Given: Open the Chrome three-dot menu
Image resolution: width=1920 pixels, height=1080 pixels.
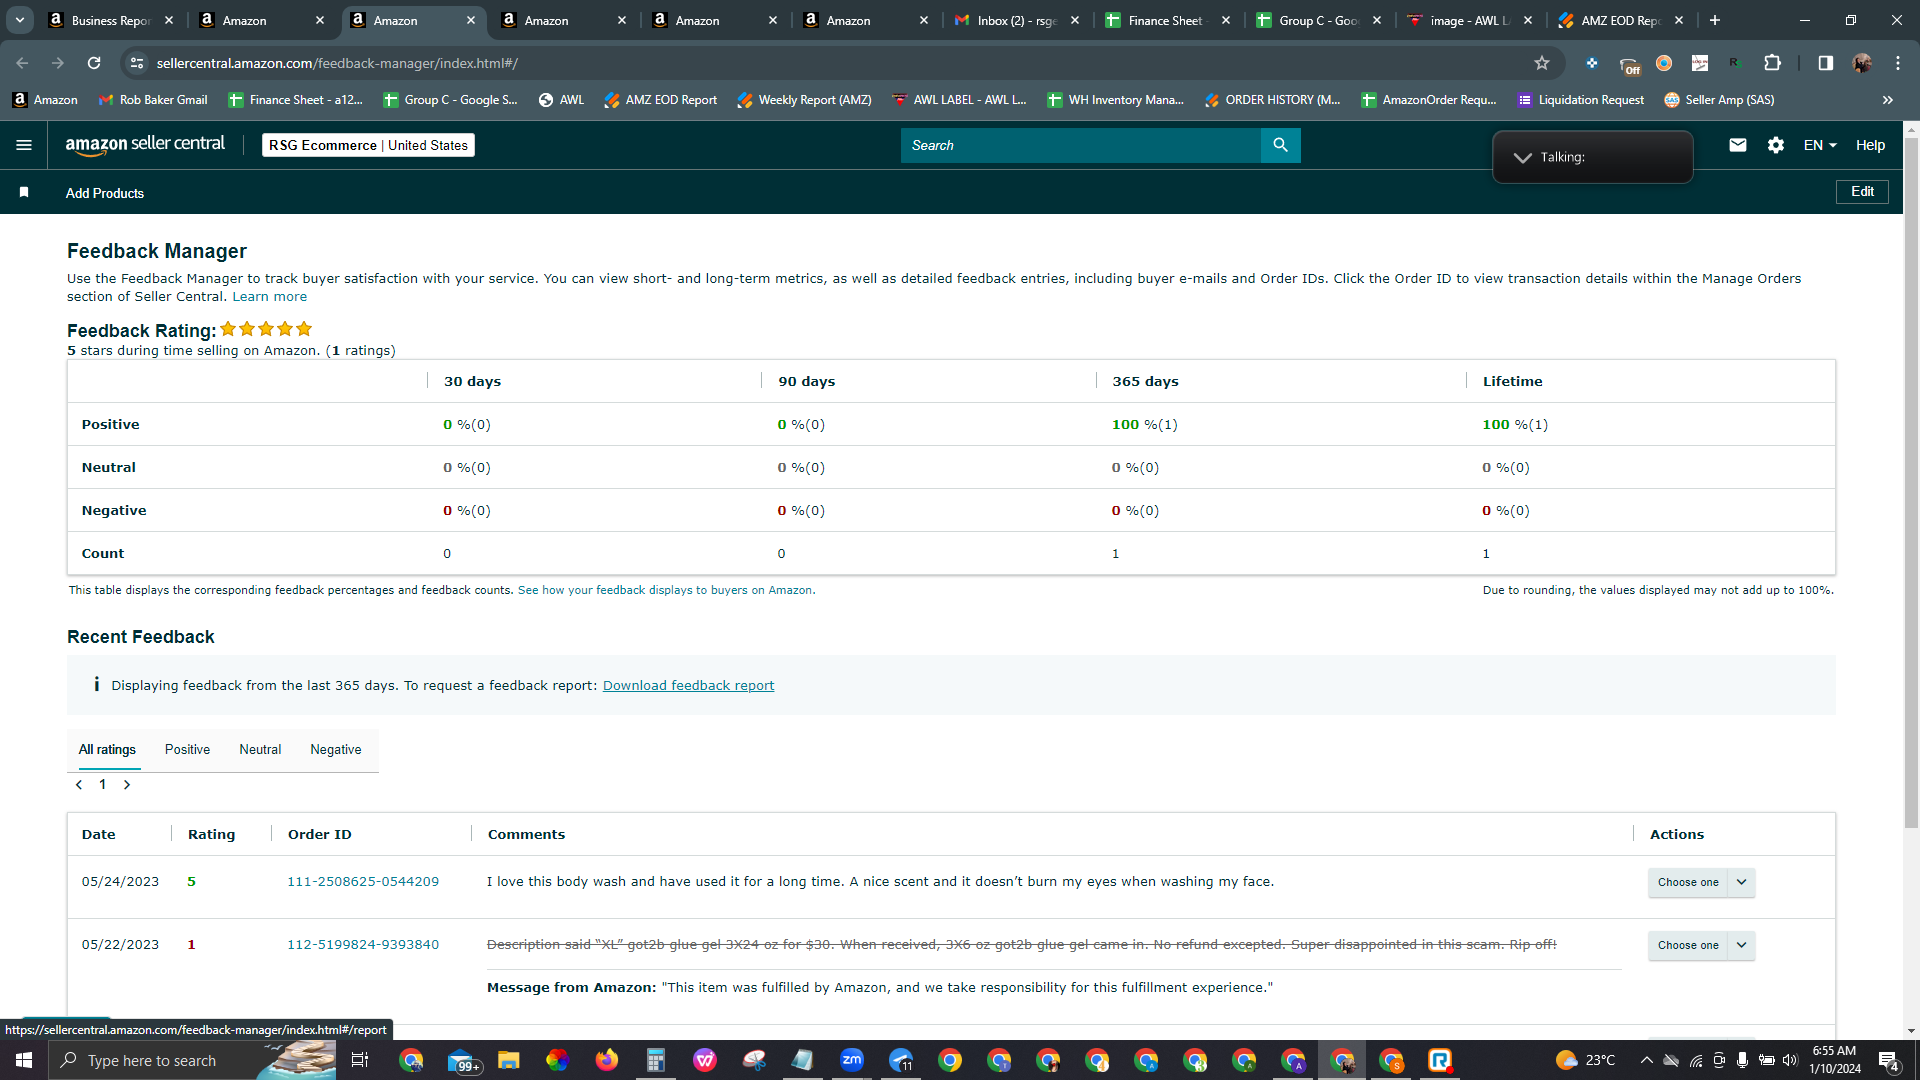Looking at the screenshot, I should click(x=1898, y=63).
